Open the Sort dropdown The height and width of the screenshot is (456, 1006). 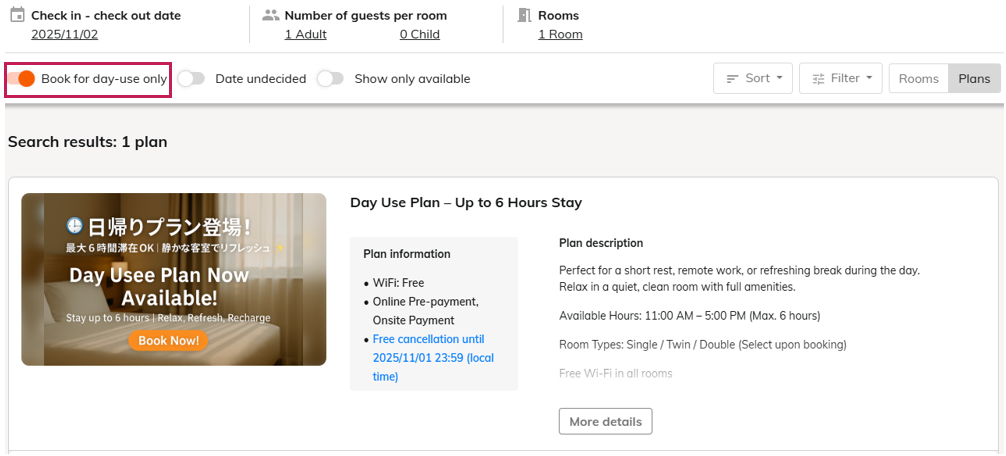pyautogui.click(x=753, y=78)
